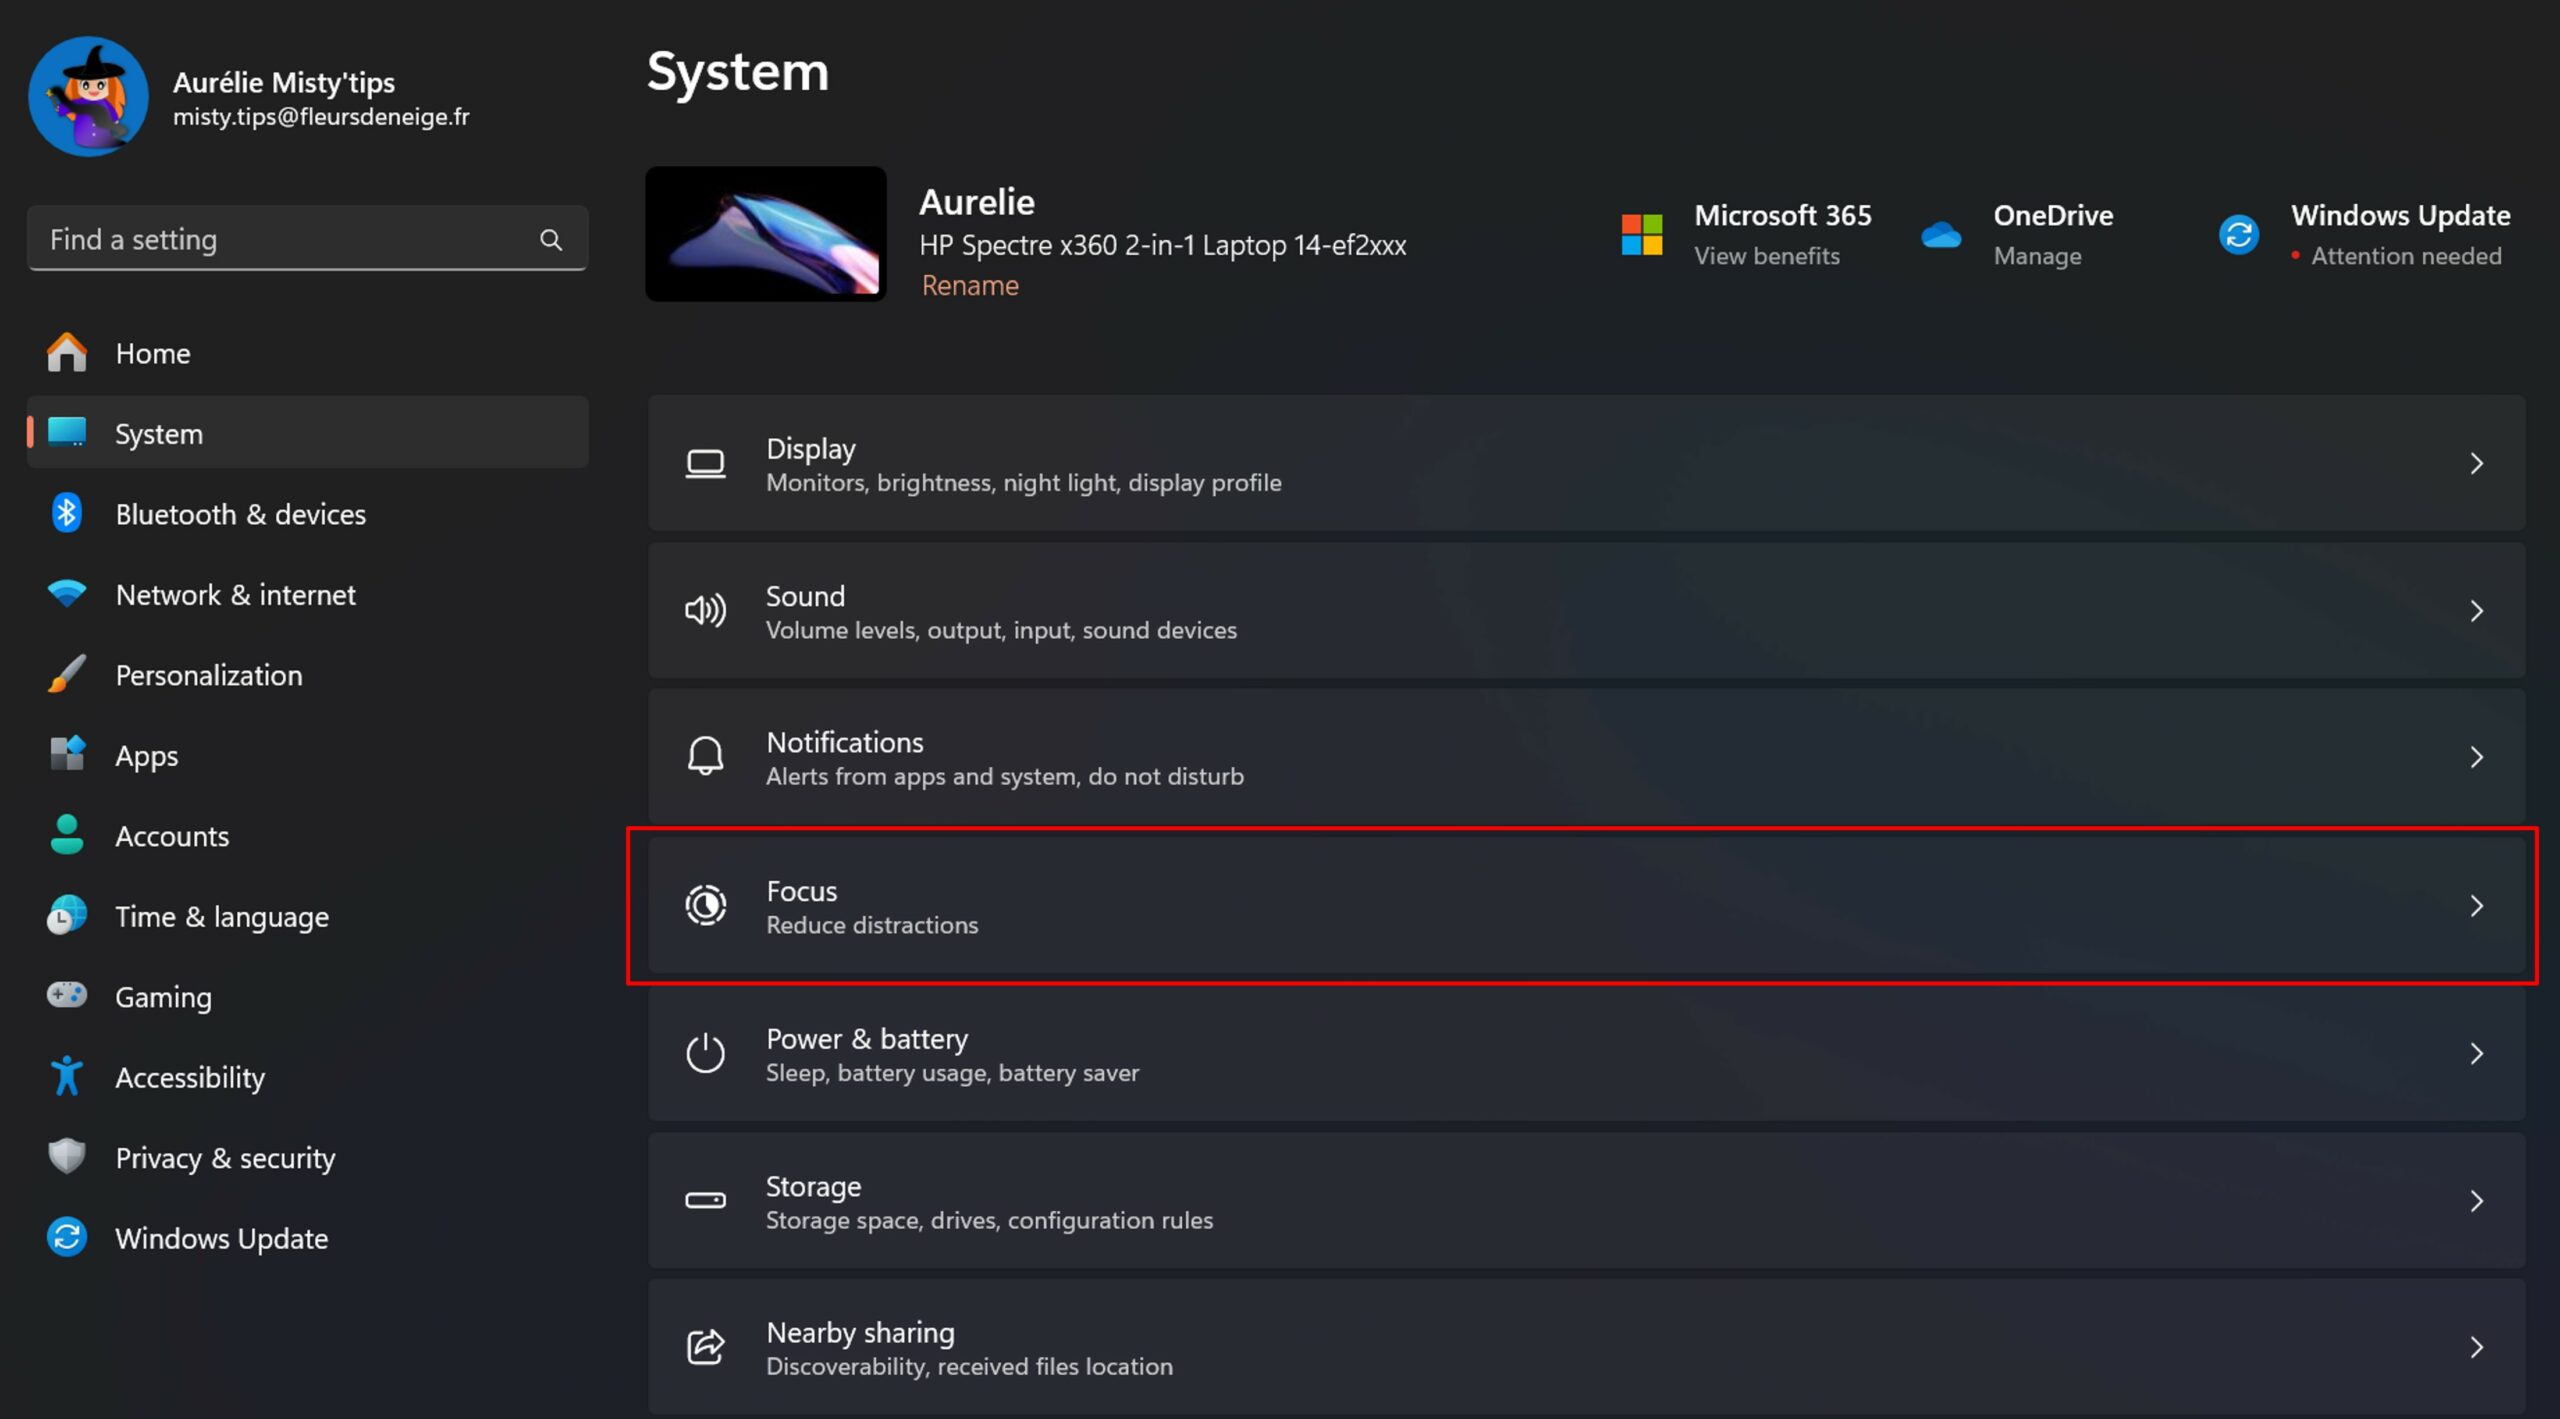Click the device wallpaper thumbnail
Viewport: 2560px width, 1419px height.
pyautogui.click(x=766, y=234)
